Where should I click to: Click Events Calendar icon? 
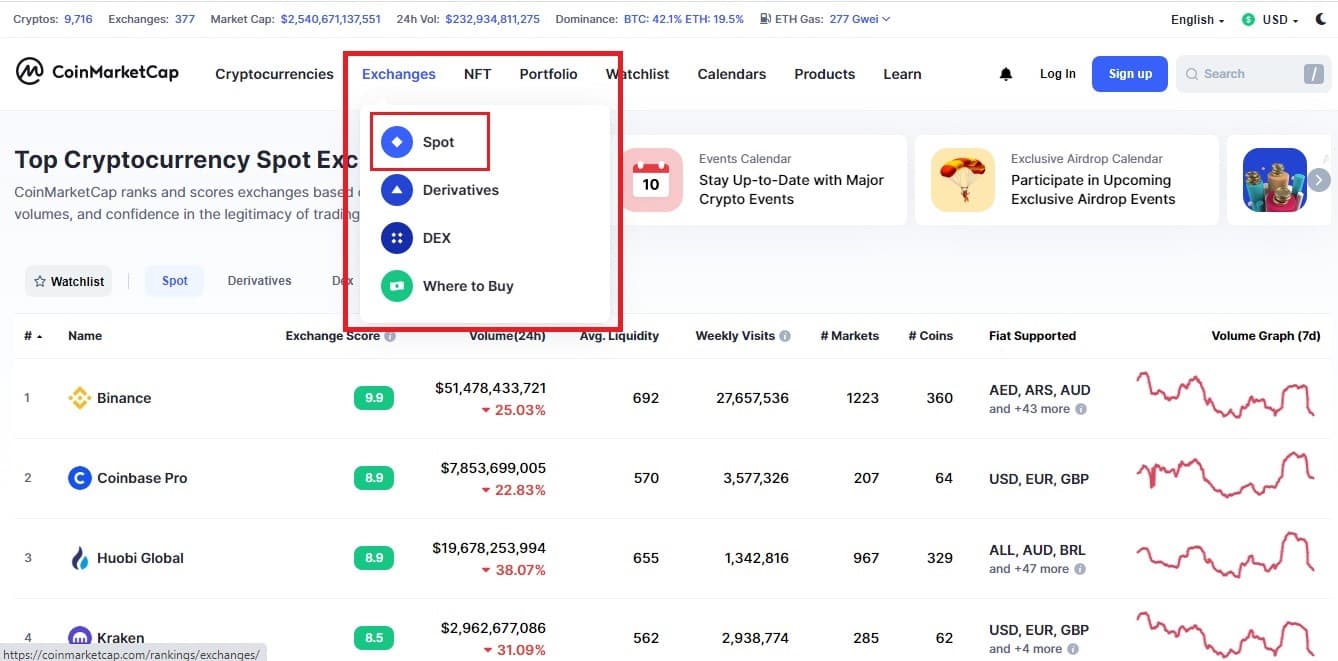pos(651,180)
